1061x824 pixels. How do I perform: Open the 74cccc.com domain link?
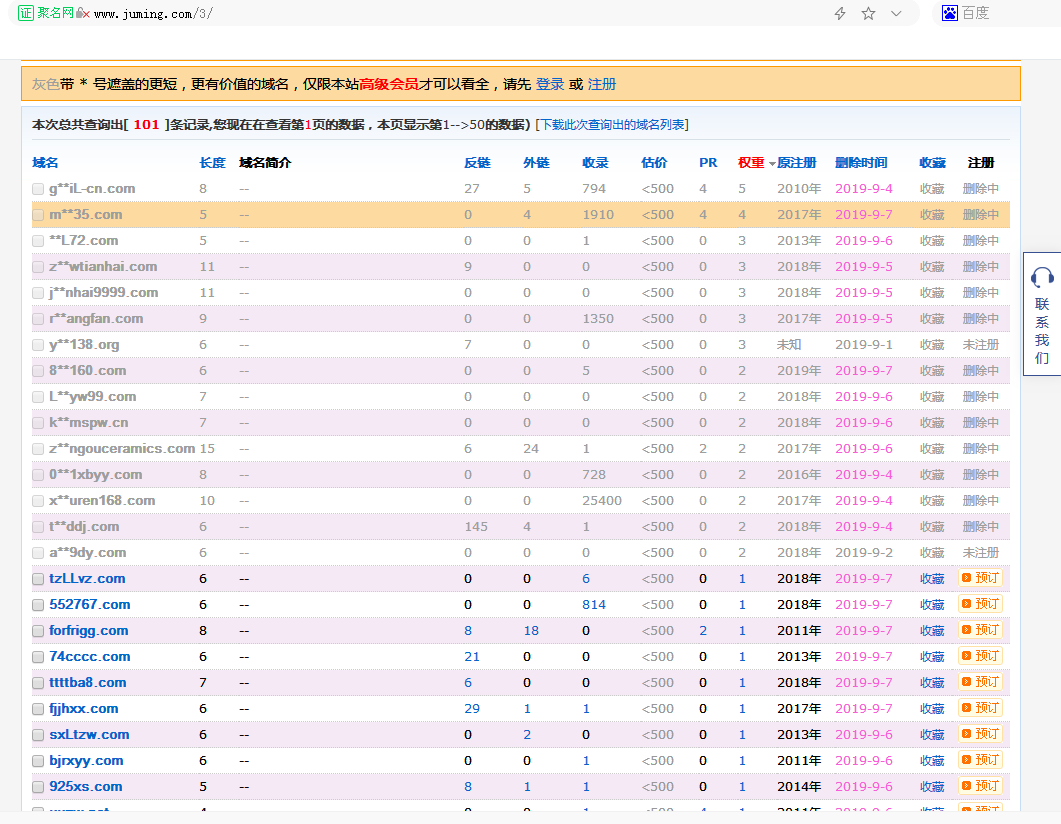pos(89,656)
